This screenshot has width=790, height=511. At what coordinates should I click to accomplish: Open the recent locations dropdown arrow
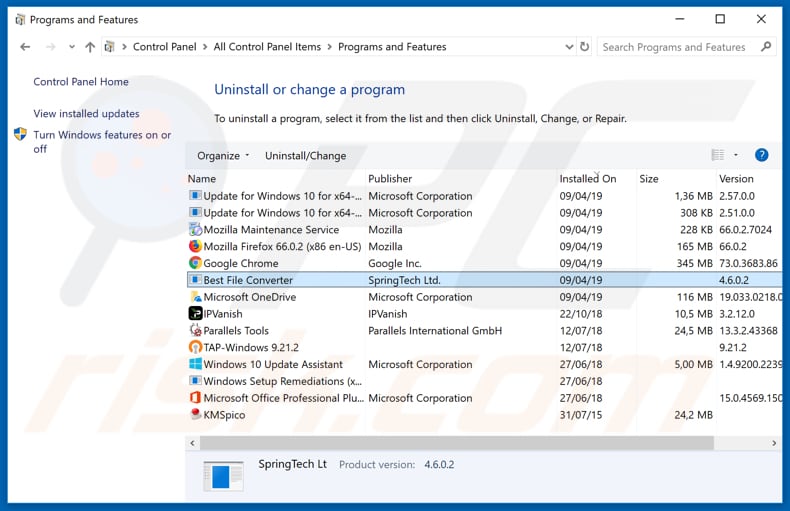tap(72, 47)
